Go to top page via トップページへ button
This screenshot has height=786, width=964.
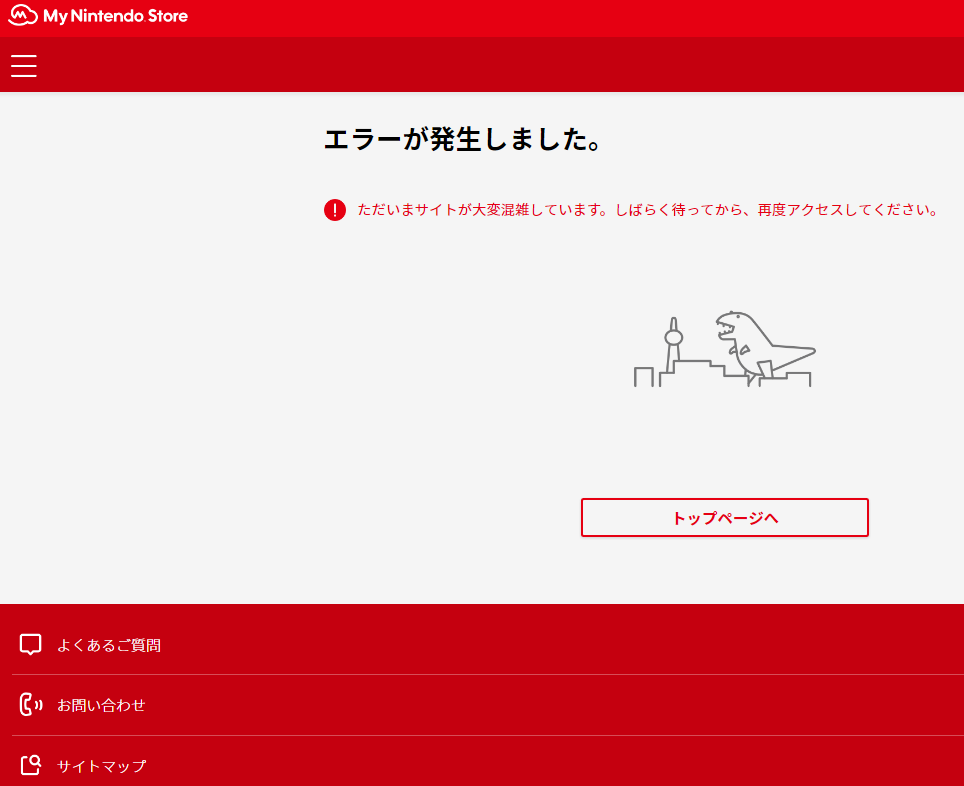point(724,518)
